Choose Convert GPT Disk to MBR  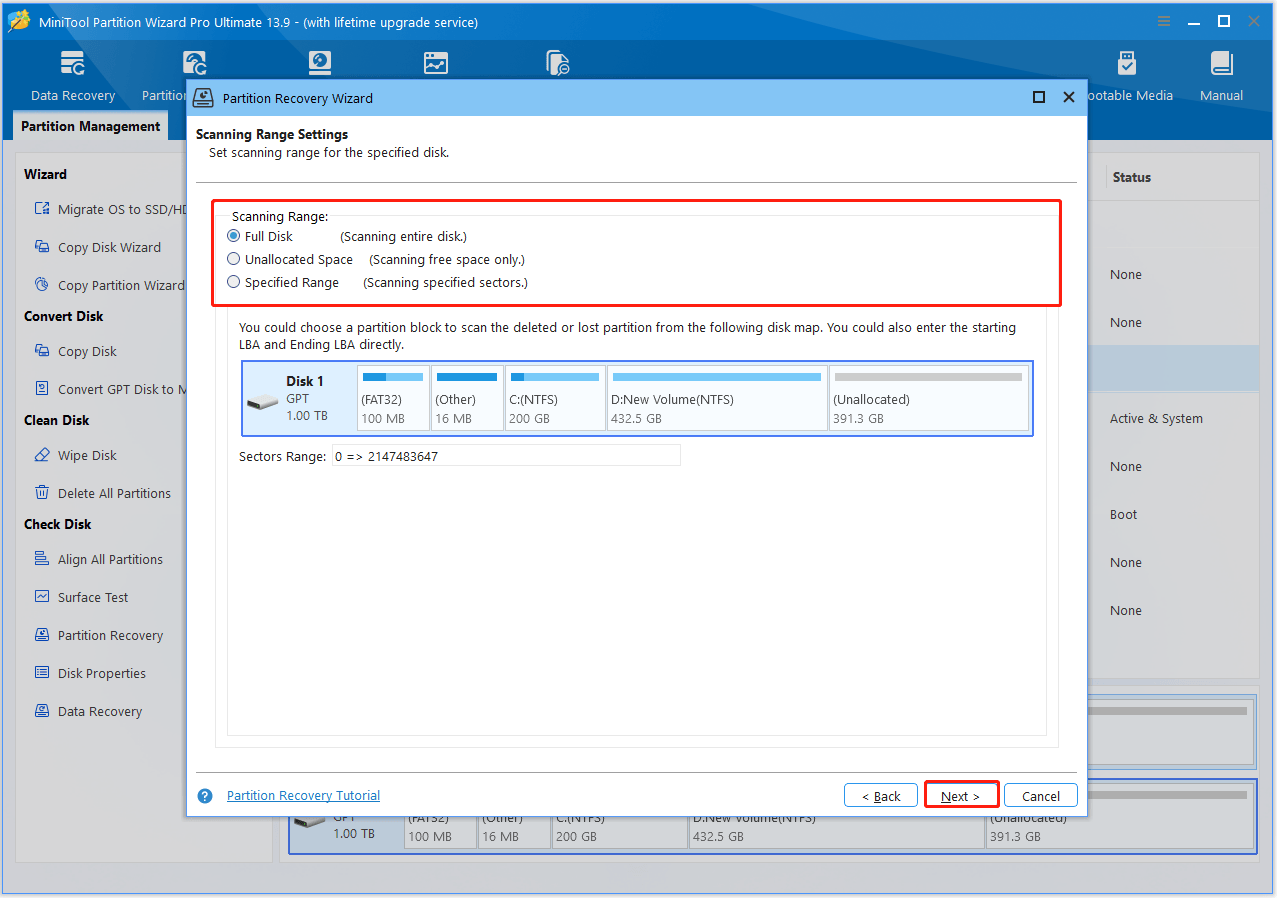point(111,389)
